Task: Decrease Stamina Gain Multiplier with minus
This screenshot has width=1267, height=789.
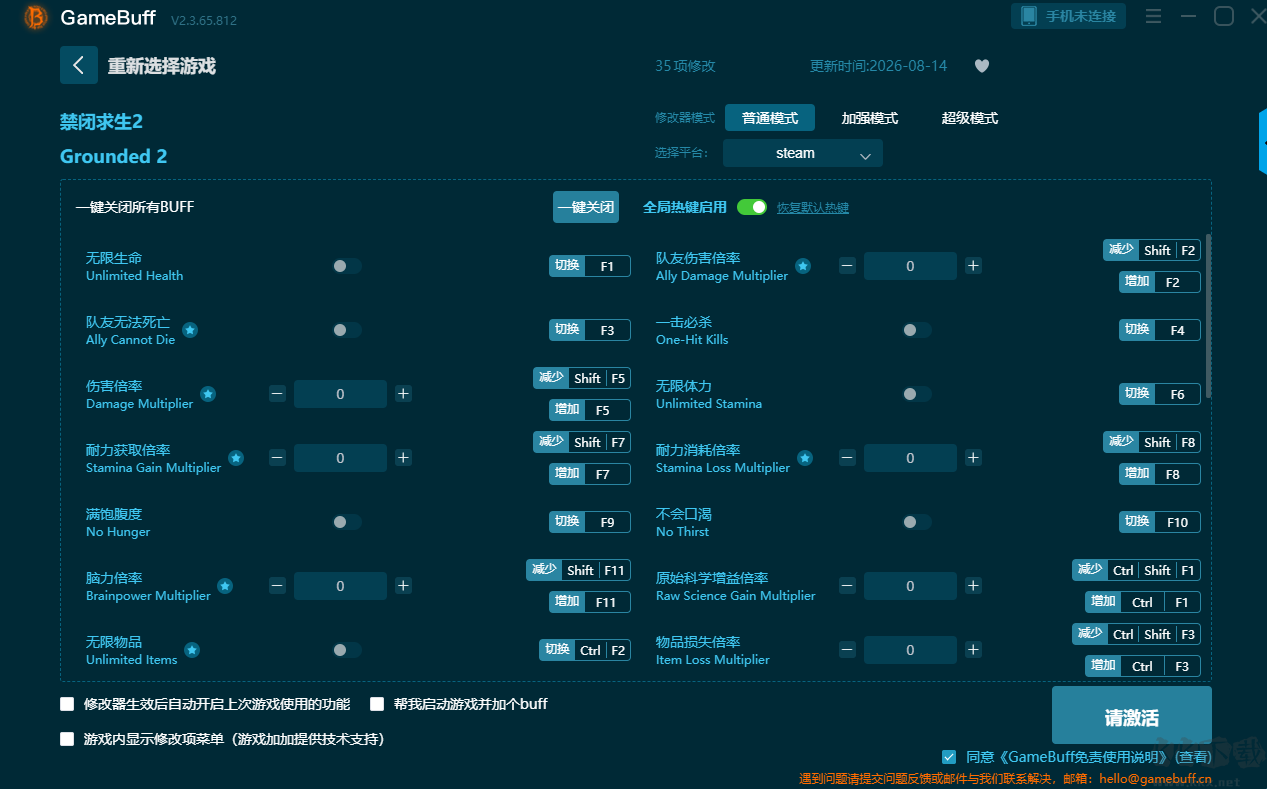Action: click(277, 458)
